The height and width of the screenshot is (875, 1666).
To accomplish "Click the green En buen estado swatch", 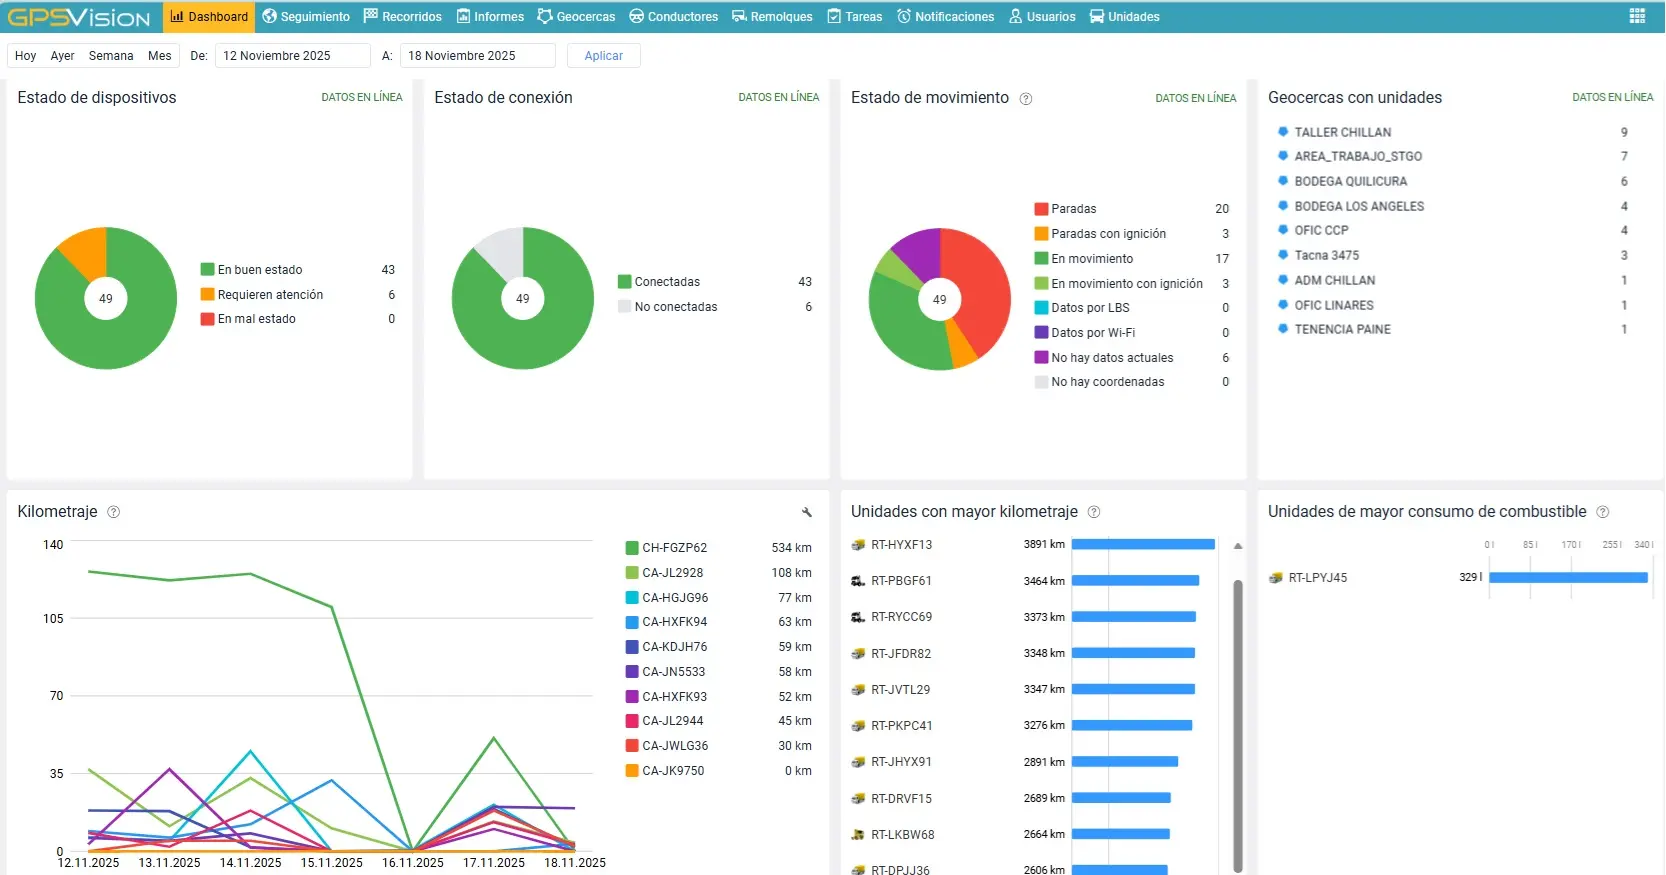I will (208, 270).
